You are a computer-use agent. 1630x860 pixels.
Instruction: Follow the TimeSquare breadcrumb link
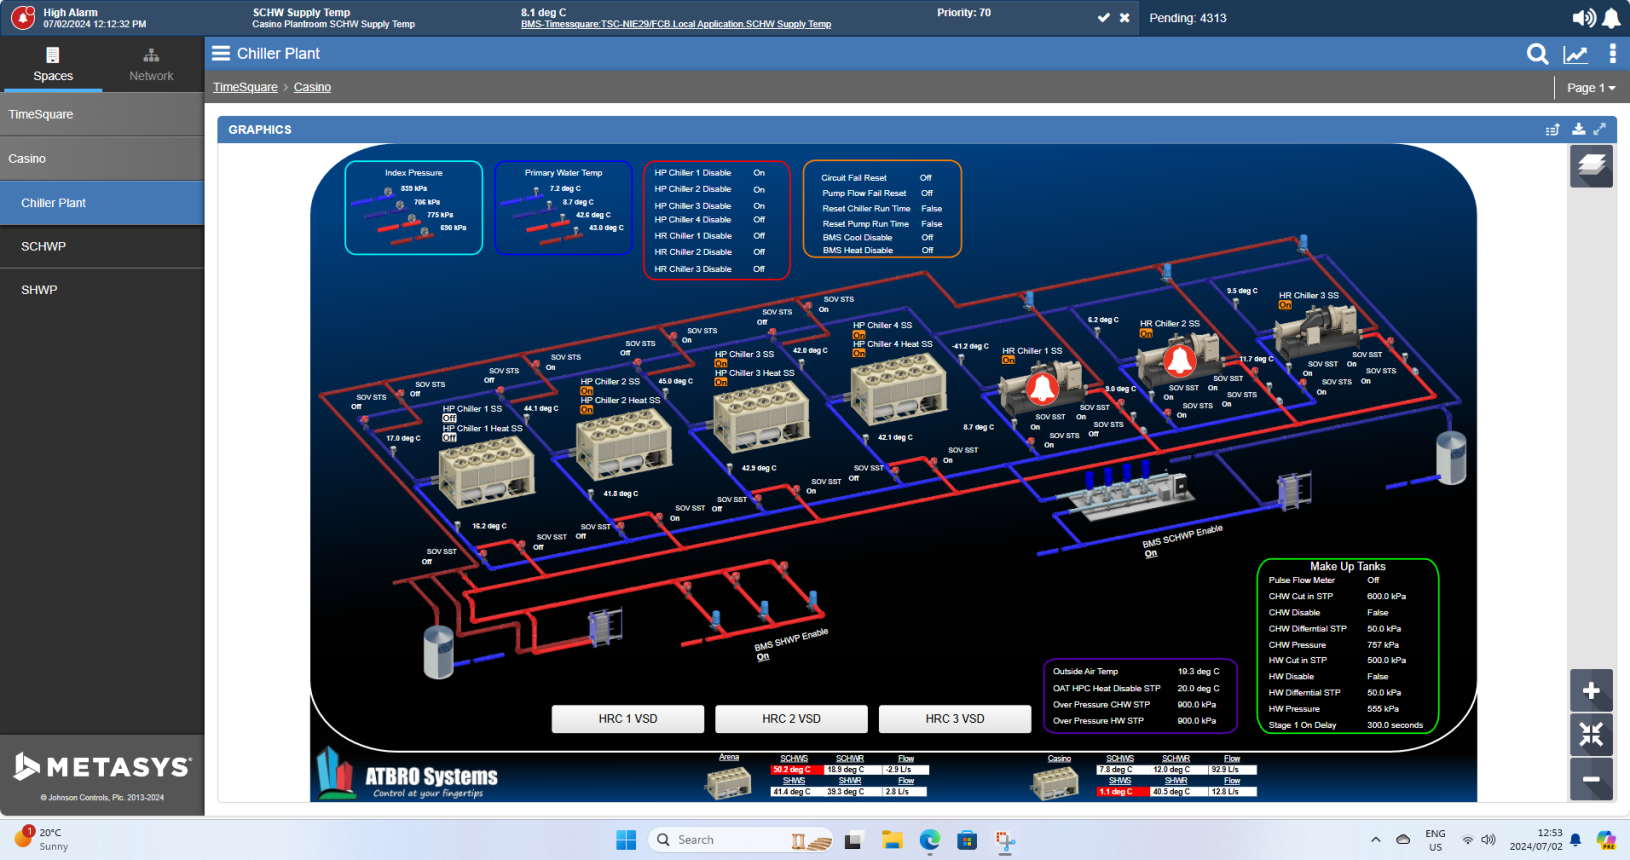coord(245,87)
